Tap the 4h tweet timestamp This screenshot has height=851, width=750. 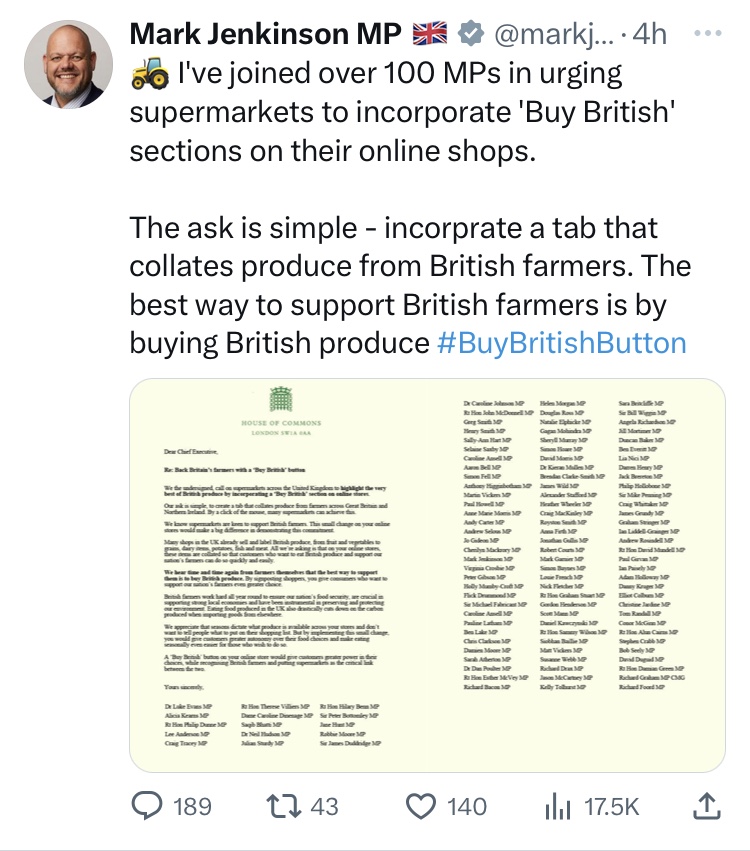click(650, 34)
